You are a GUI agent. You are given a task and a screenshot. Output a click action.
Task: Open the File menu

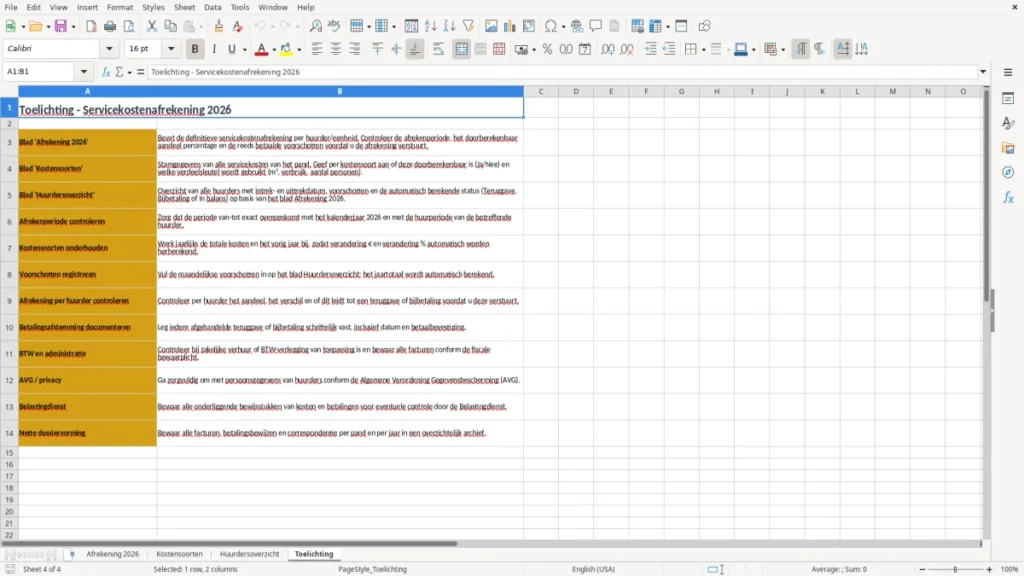(11, 7)
